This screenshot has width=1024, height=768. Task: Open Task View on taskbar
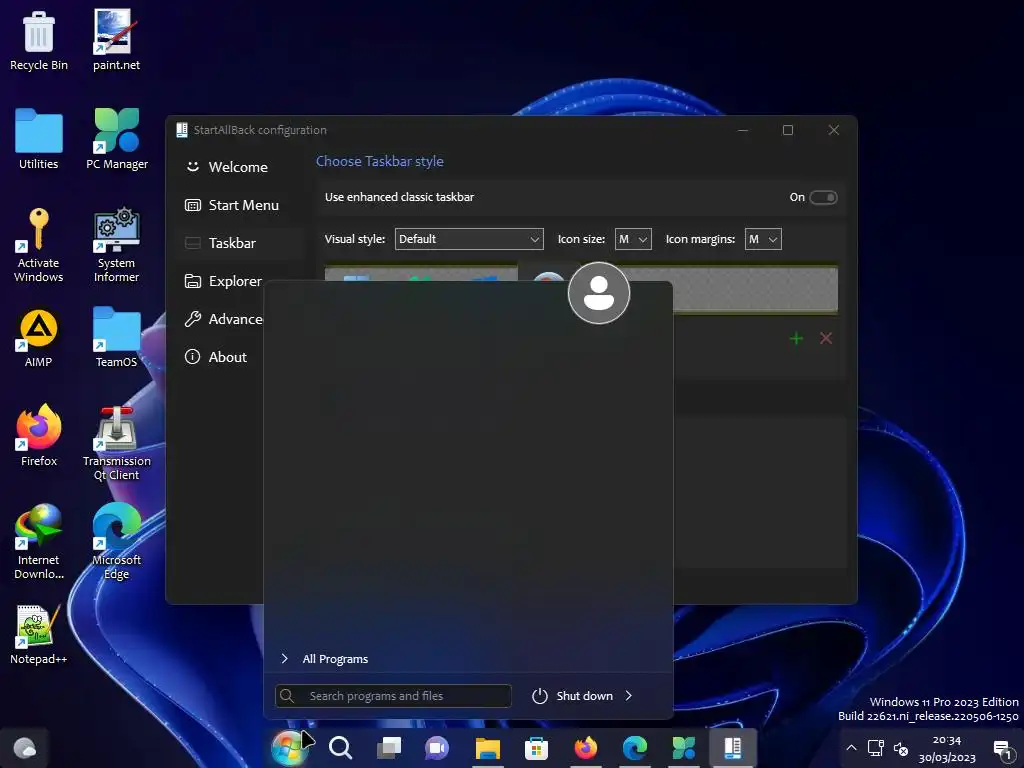389,747
